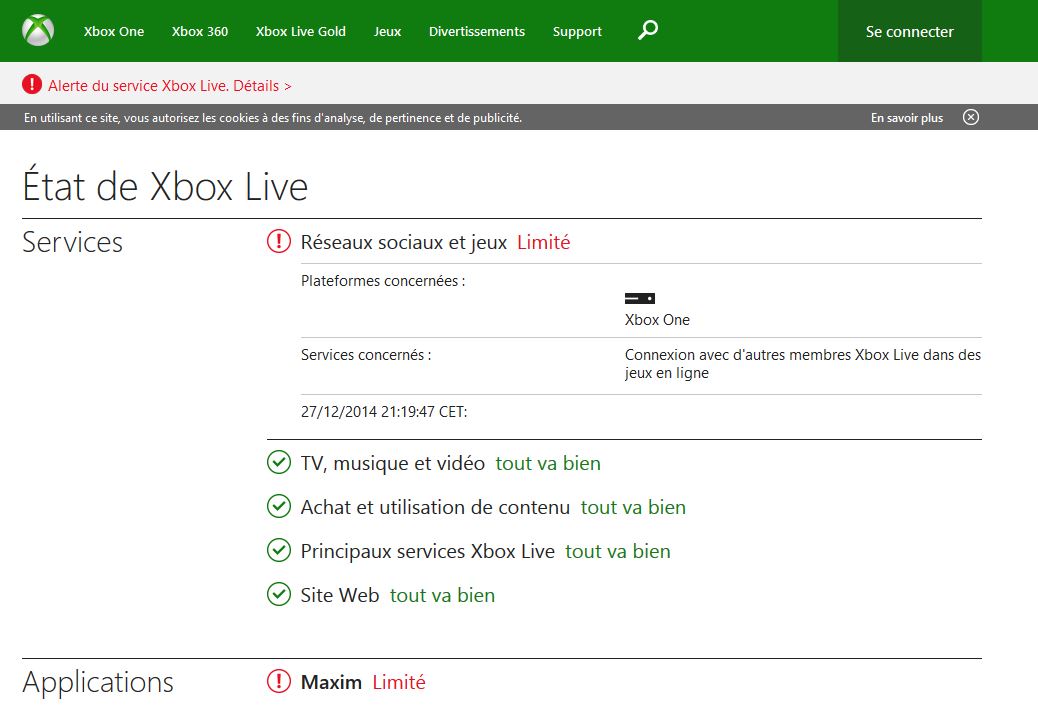1038x724 pixels.
Task: Open the Support menu
Action: point(577,31)
